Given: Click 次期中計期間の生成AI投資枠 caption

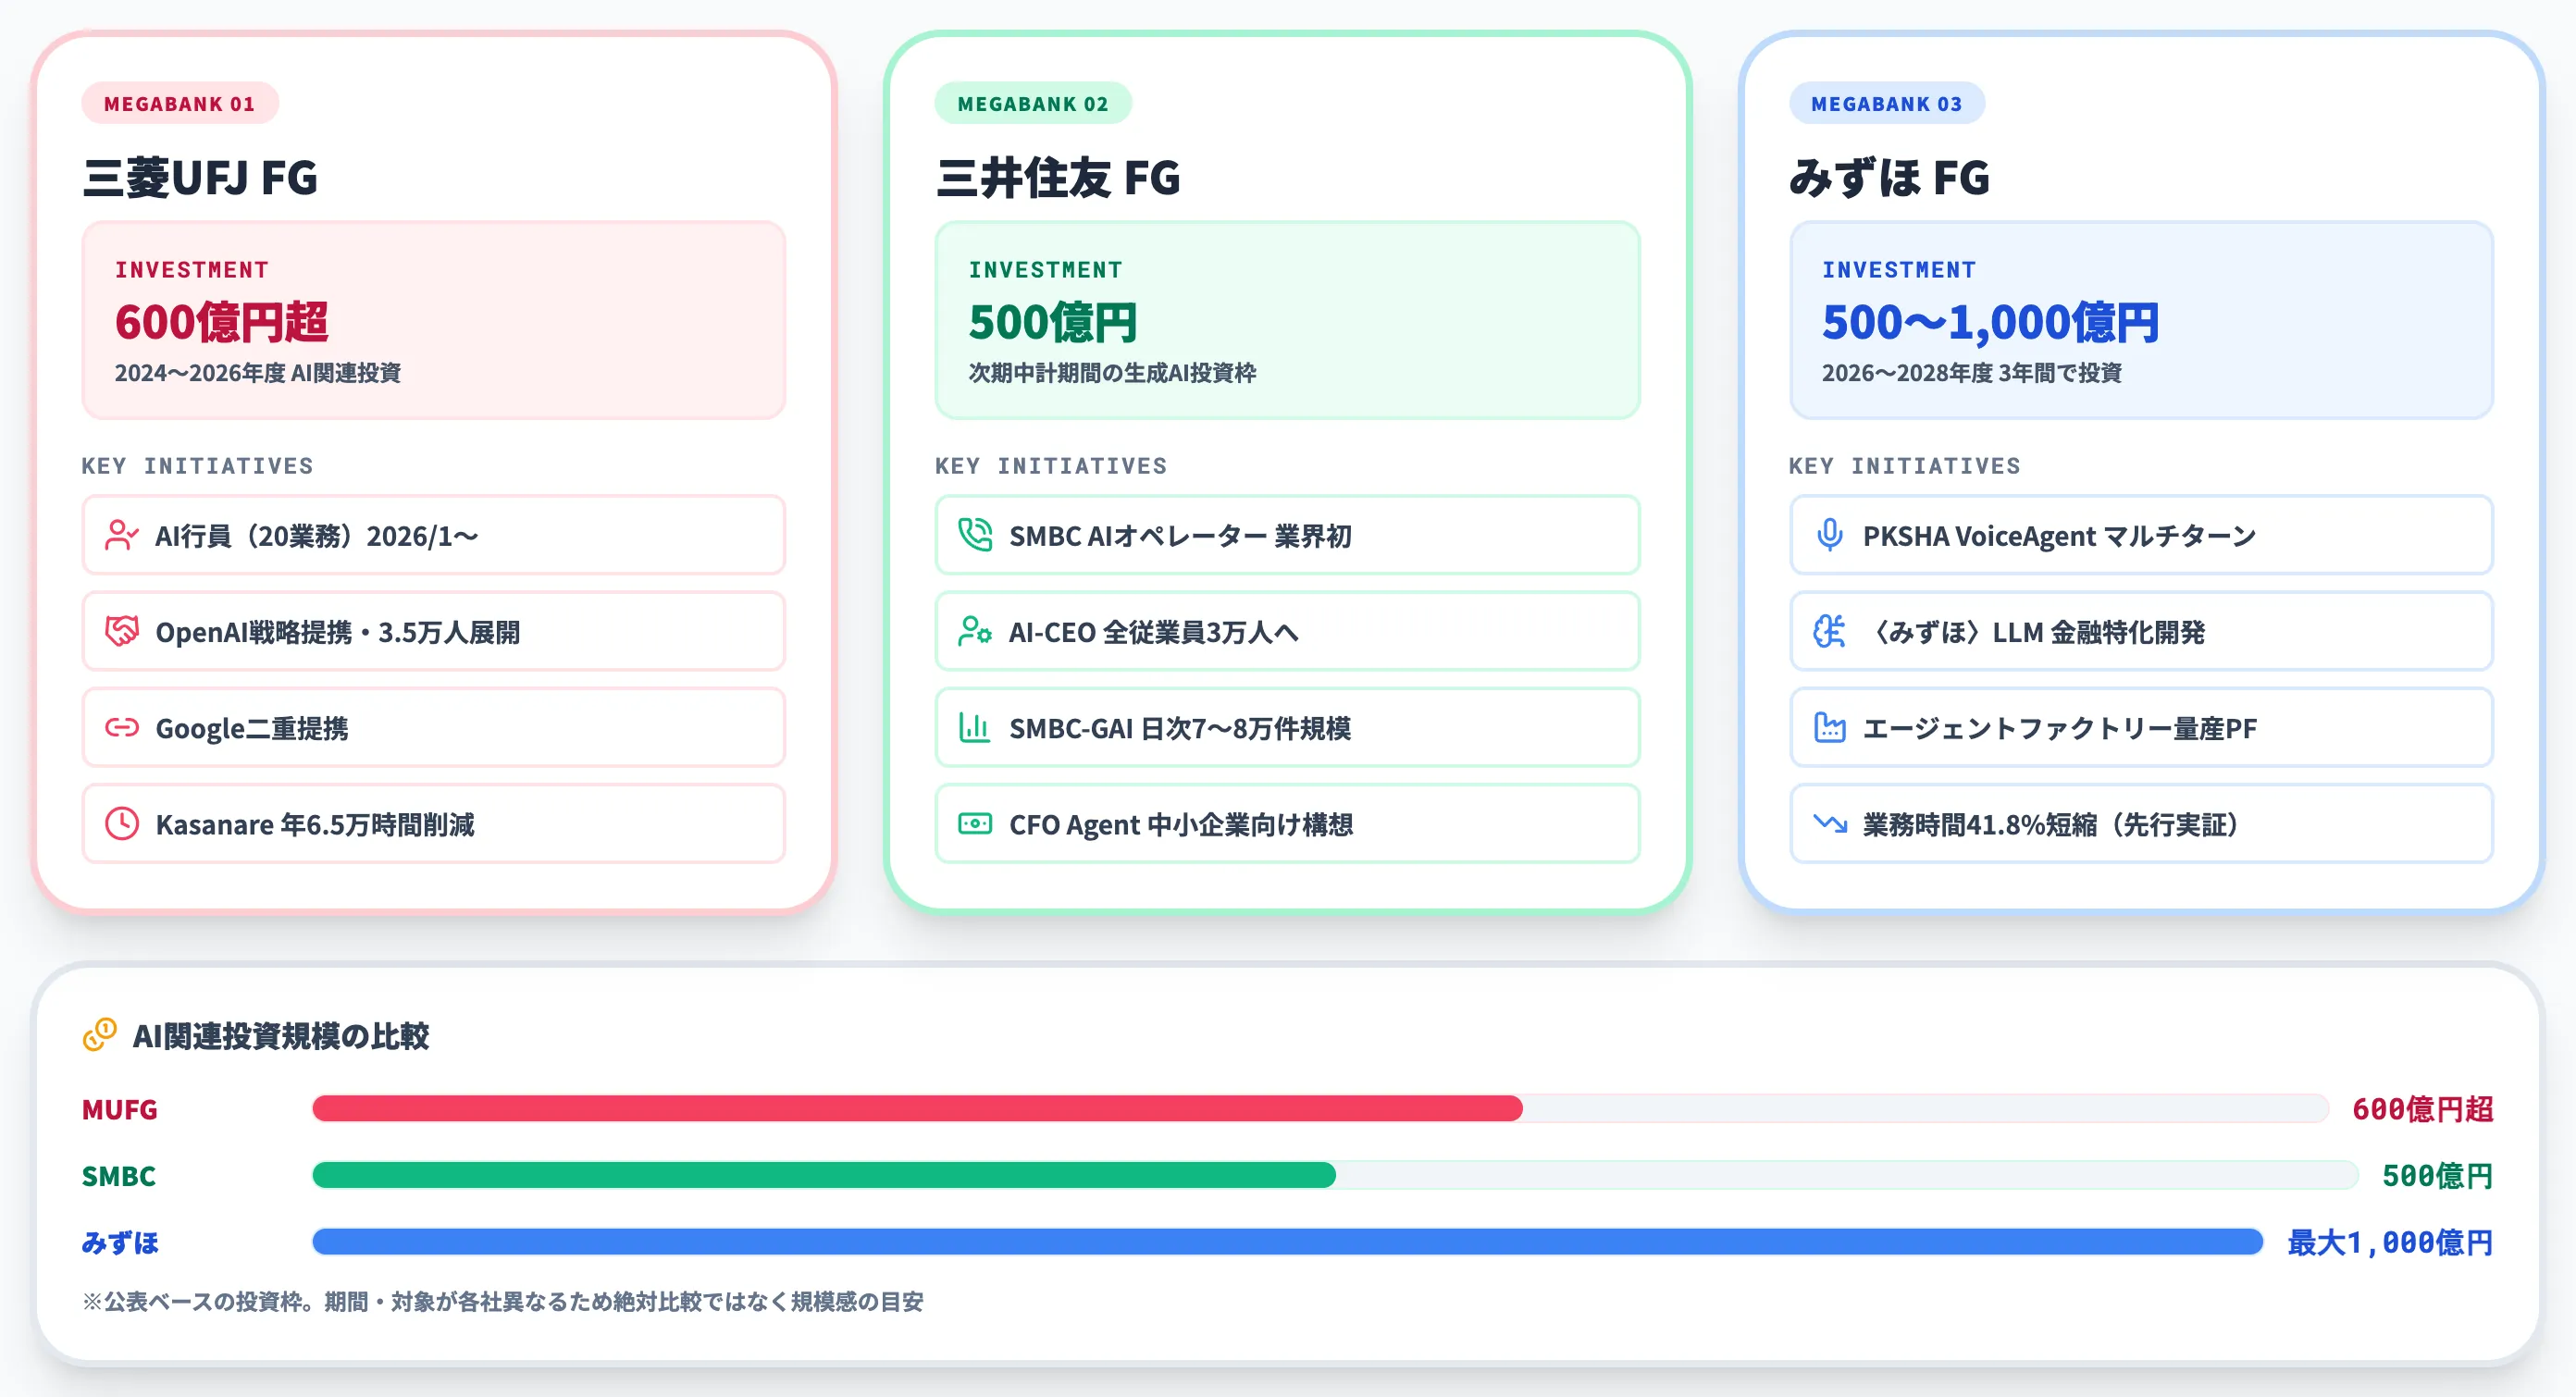Looking at the screenshot, I should point(1112,373).
